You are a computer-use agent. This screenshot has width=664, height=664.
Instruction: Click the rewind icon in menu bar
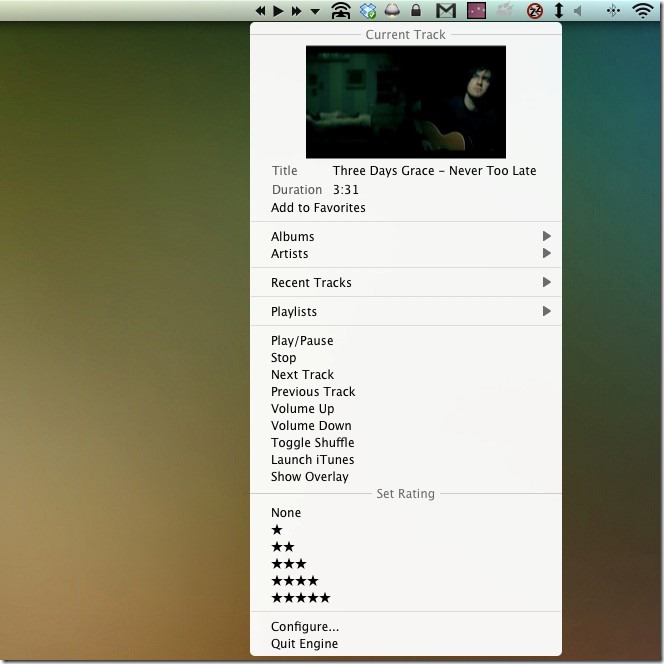click(x=261, y=11)
